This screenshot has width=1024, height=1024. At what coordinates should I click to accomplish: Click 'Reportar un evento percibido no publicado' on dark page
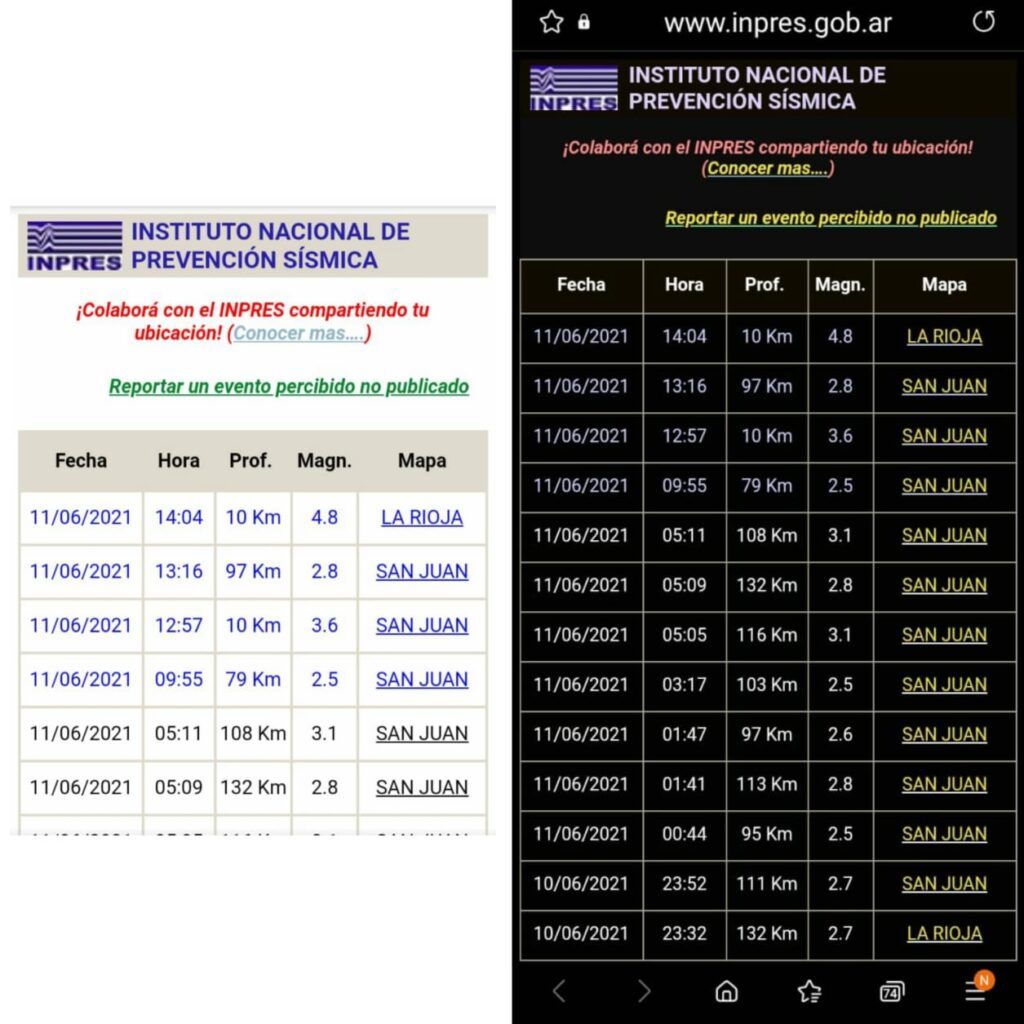[831, 218]
